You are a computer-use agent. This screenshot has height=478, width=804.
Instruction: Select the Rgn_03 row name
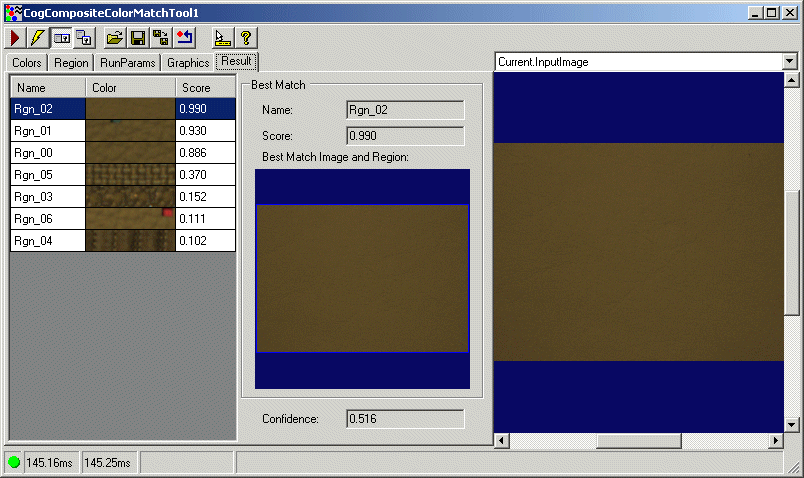pos(48,197)
